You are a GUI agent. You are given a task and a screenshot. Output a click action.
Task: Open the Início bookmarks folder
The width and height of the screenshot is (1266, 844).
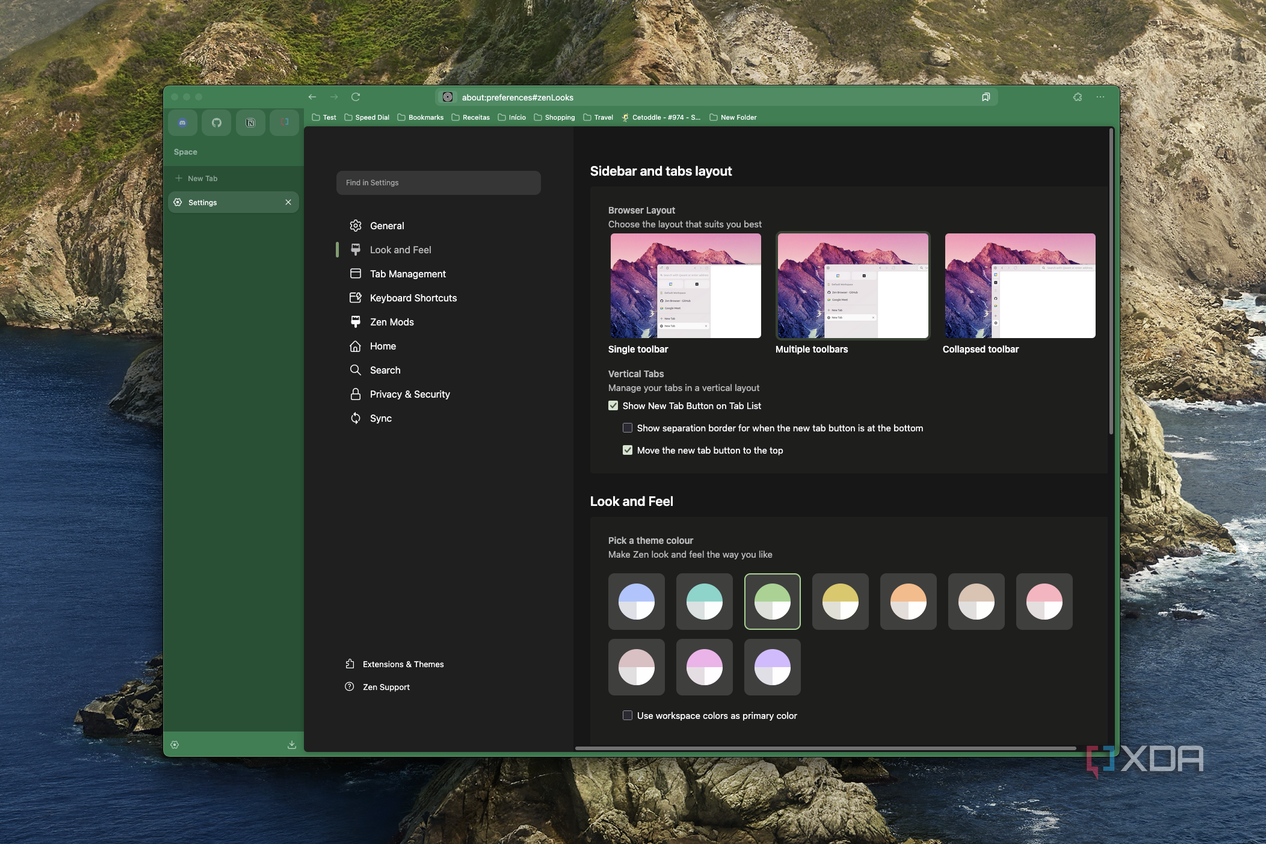point(512,117)
